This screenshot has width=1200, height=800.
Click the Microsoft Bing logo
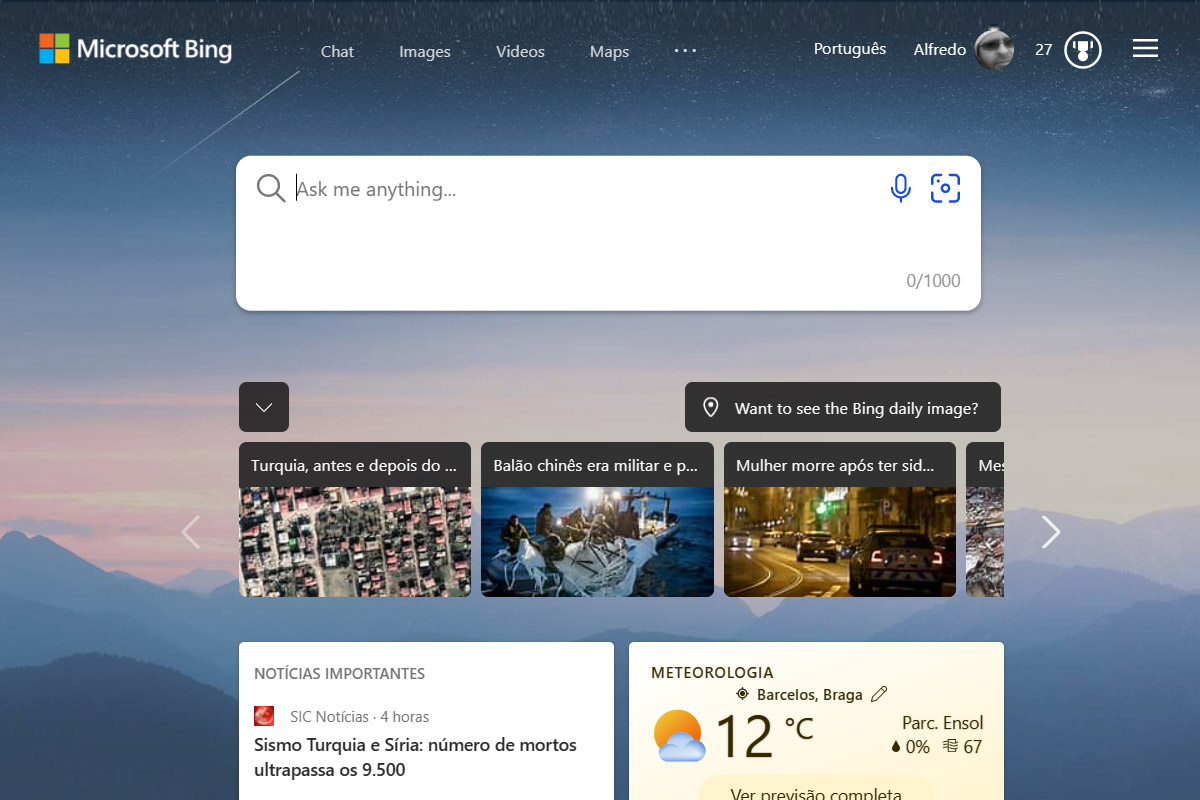click(135, 49)
